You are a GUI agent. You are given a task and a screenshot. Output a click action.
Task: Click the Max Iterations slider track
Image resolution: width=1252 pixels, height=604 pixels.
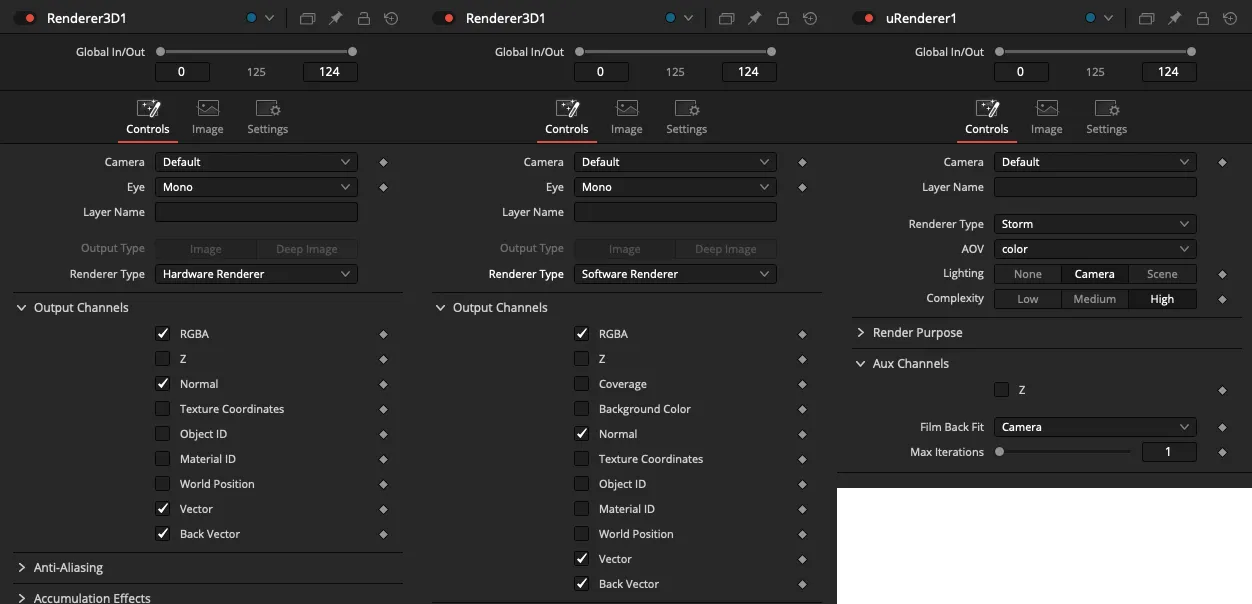(1064, 452)
